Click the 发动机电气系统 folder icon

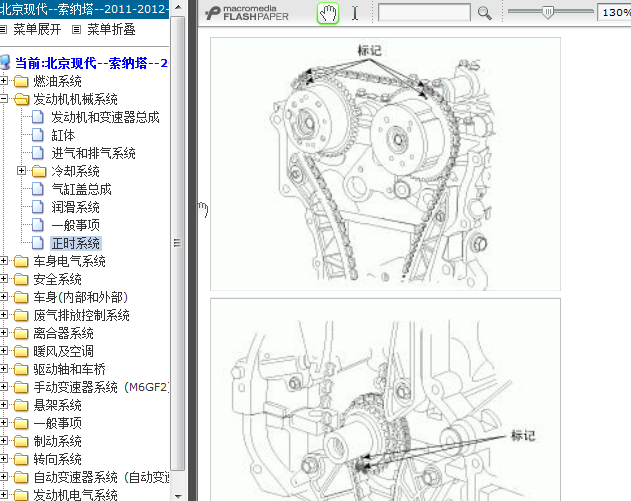[x=21, y=495]
